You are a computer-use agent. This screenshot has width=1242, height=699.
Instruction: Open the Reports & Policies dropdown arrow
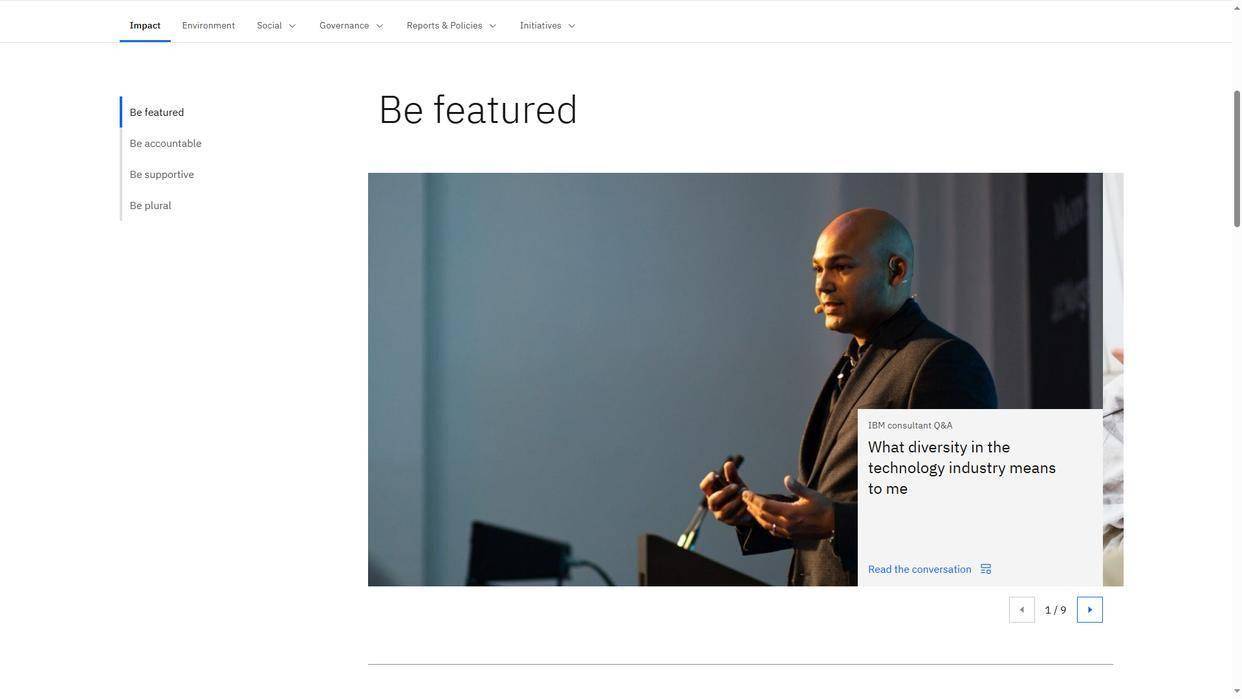pos(492,26)
